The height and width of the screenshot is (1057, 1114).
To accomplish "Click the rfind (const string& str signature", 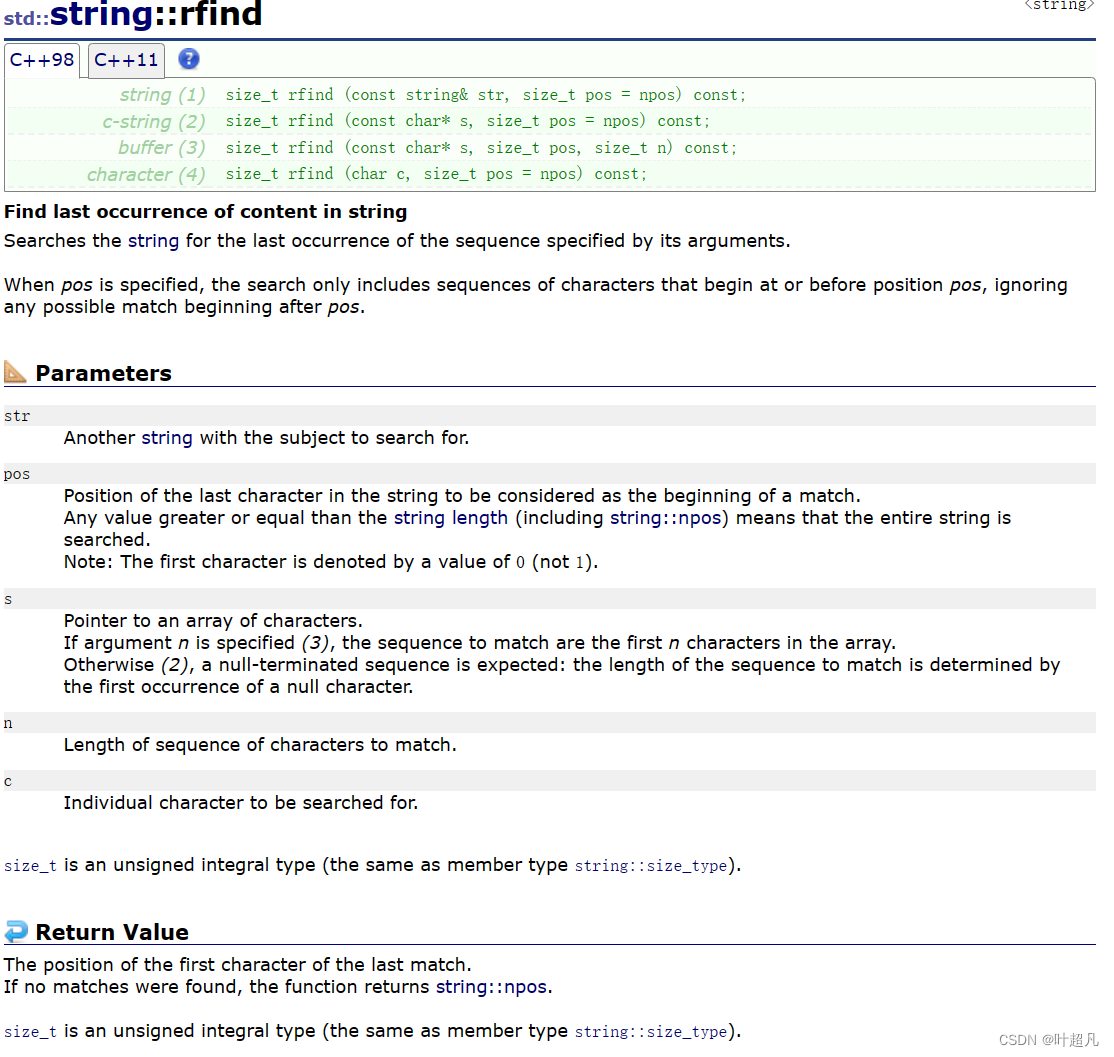I will point(486,94).
